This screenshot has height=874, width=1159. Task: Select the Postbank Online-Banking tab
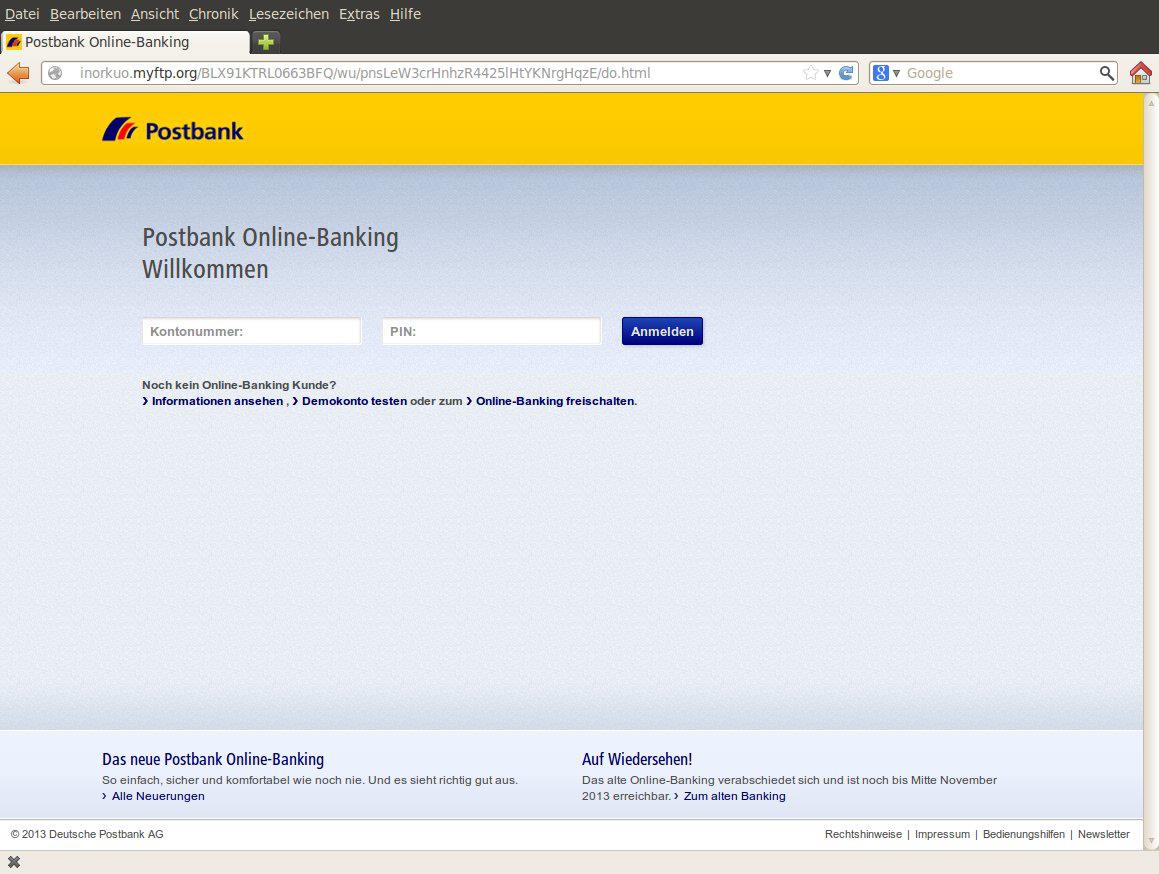125,42
